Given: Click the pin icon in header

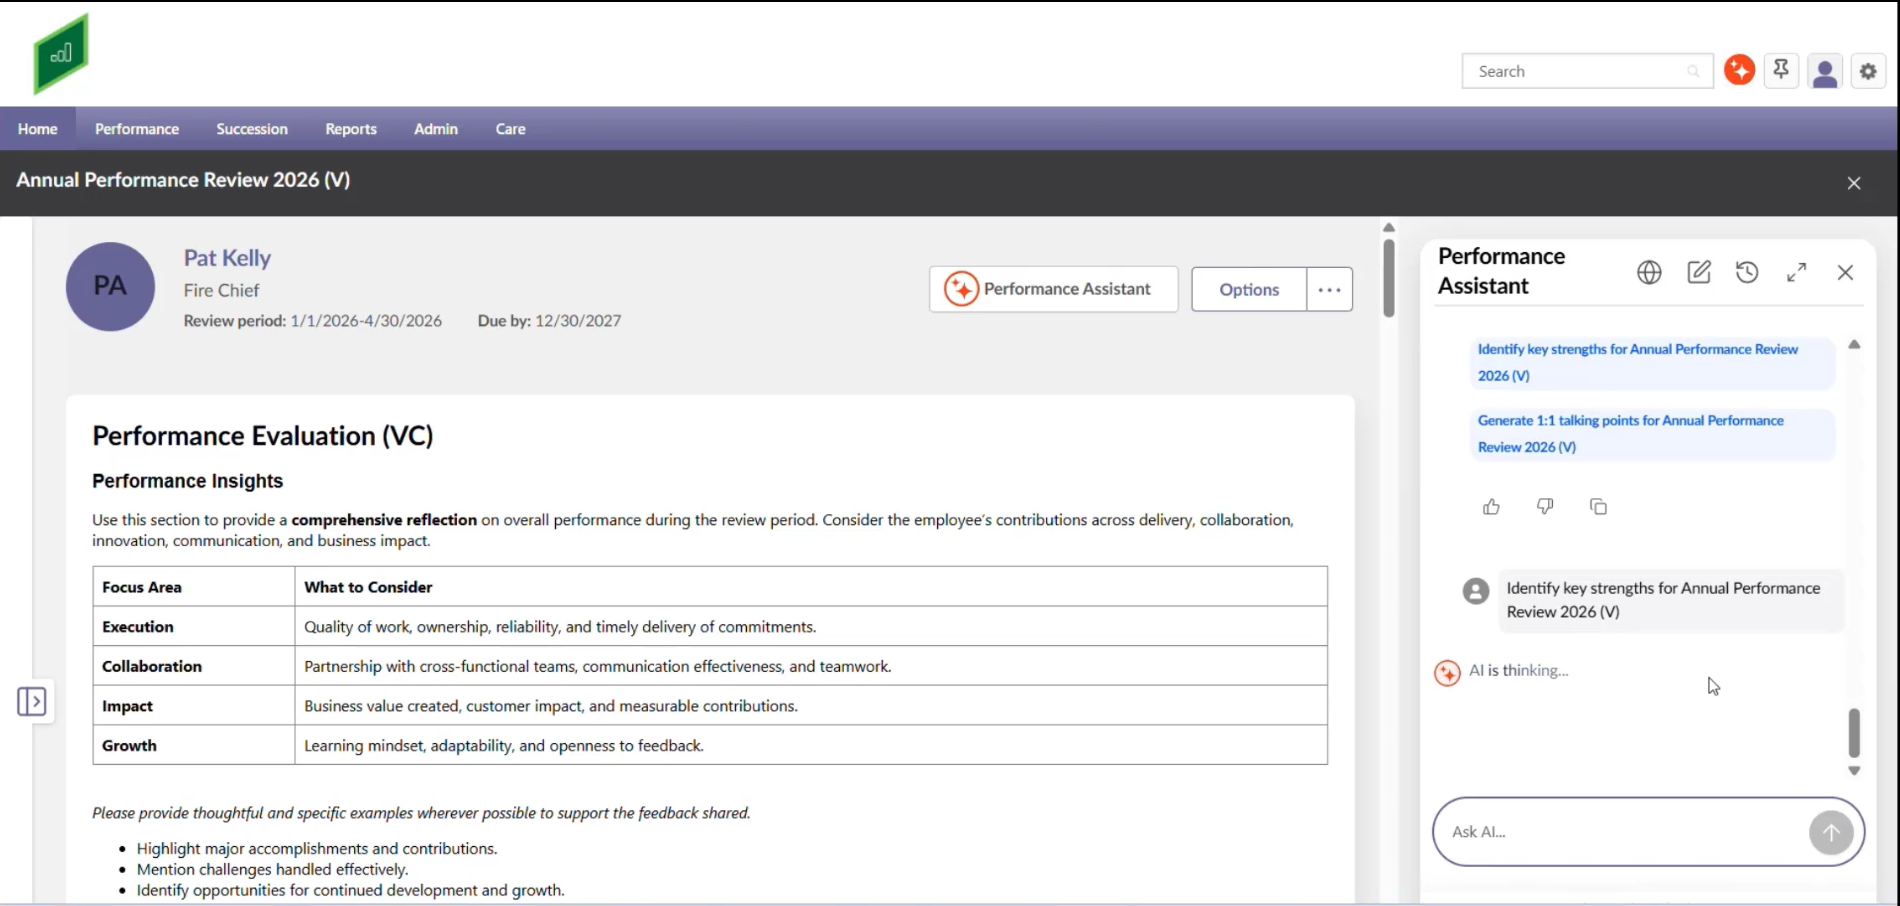Looking at the screenshot, I should coord(1781,70).
